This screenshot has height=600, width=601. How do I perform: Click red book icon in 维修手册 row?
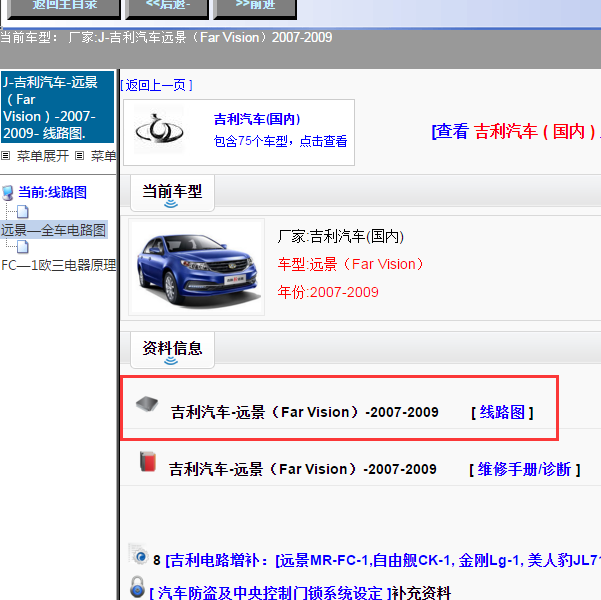tap(148, 461)
